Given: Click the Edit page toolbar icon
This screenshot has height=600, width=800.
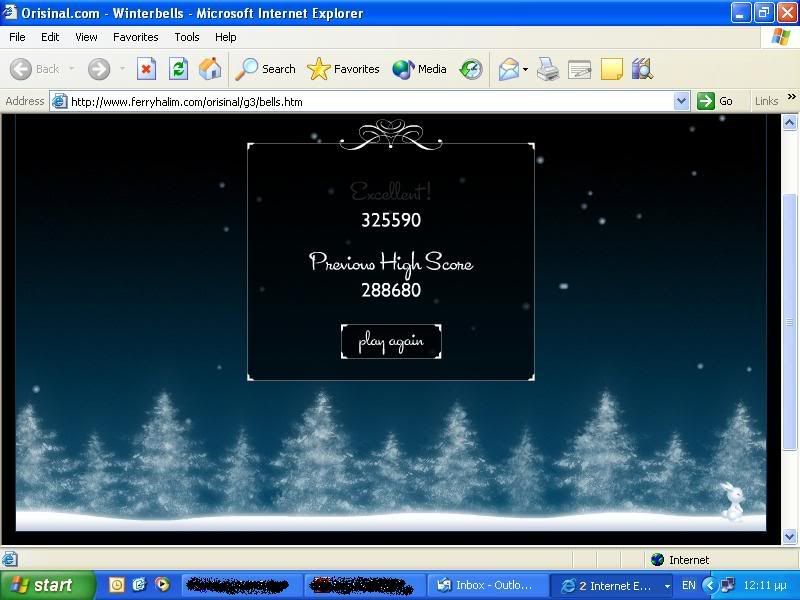Looking at the screenshot, I should coord(580,69).
